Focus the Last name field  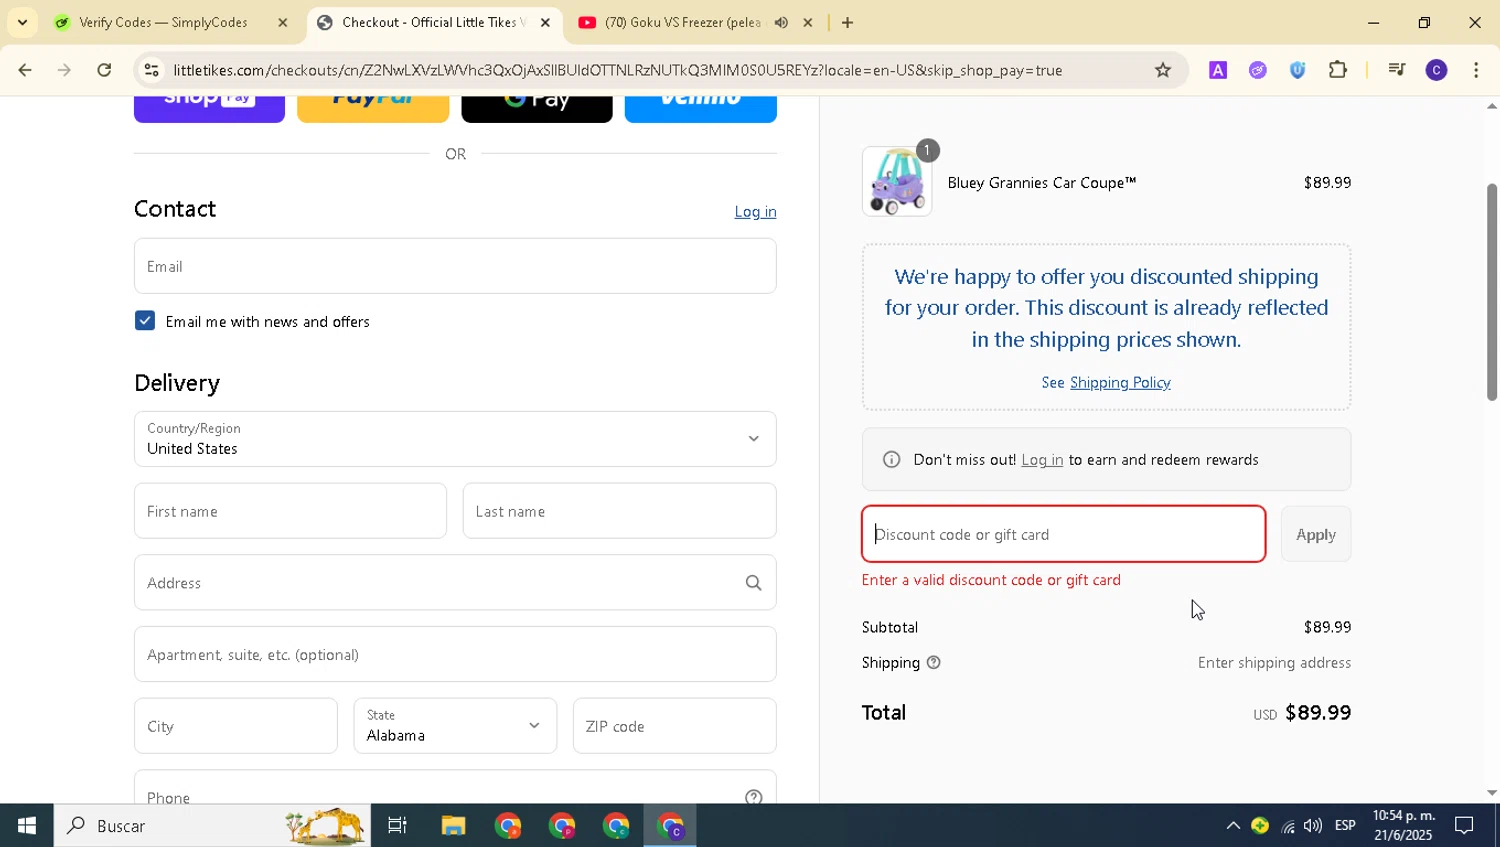pyautogui.click(x=620, y=511)
